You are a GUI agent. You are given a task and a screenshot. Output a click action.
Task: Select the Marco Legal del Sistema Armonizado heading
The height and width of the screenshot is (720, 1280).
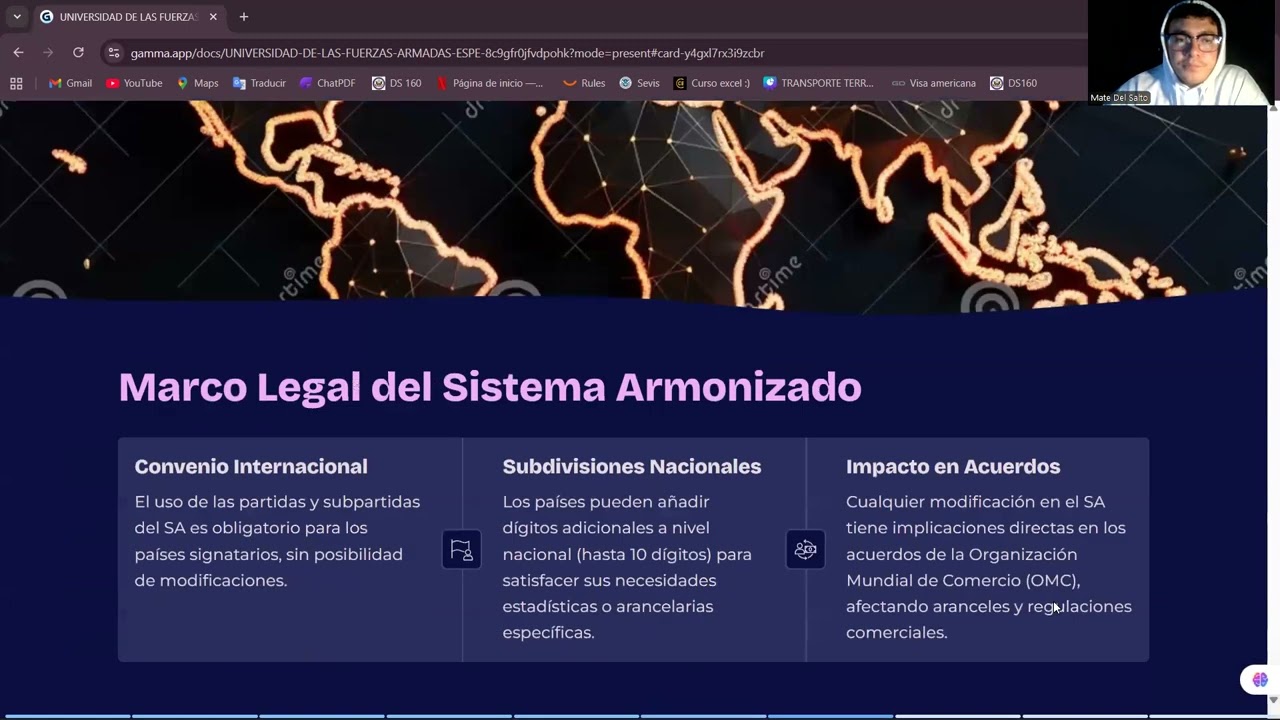(490, 387)
